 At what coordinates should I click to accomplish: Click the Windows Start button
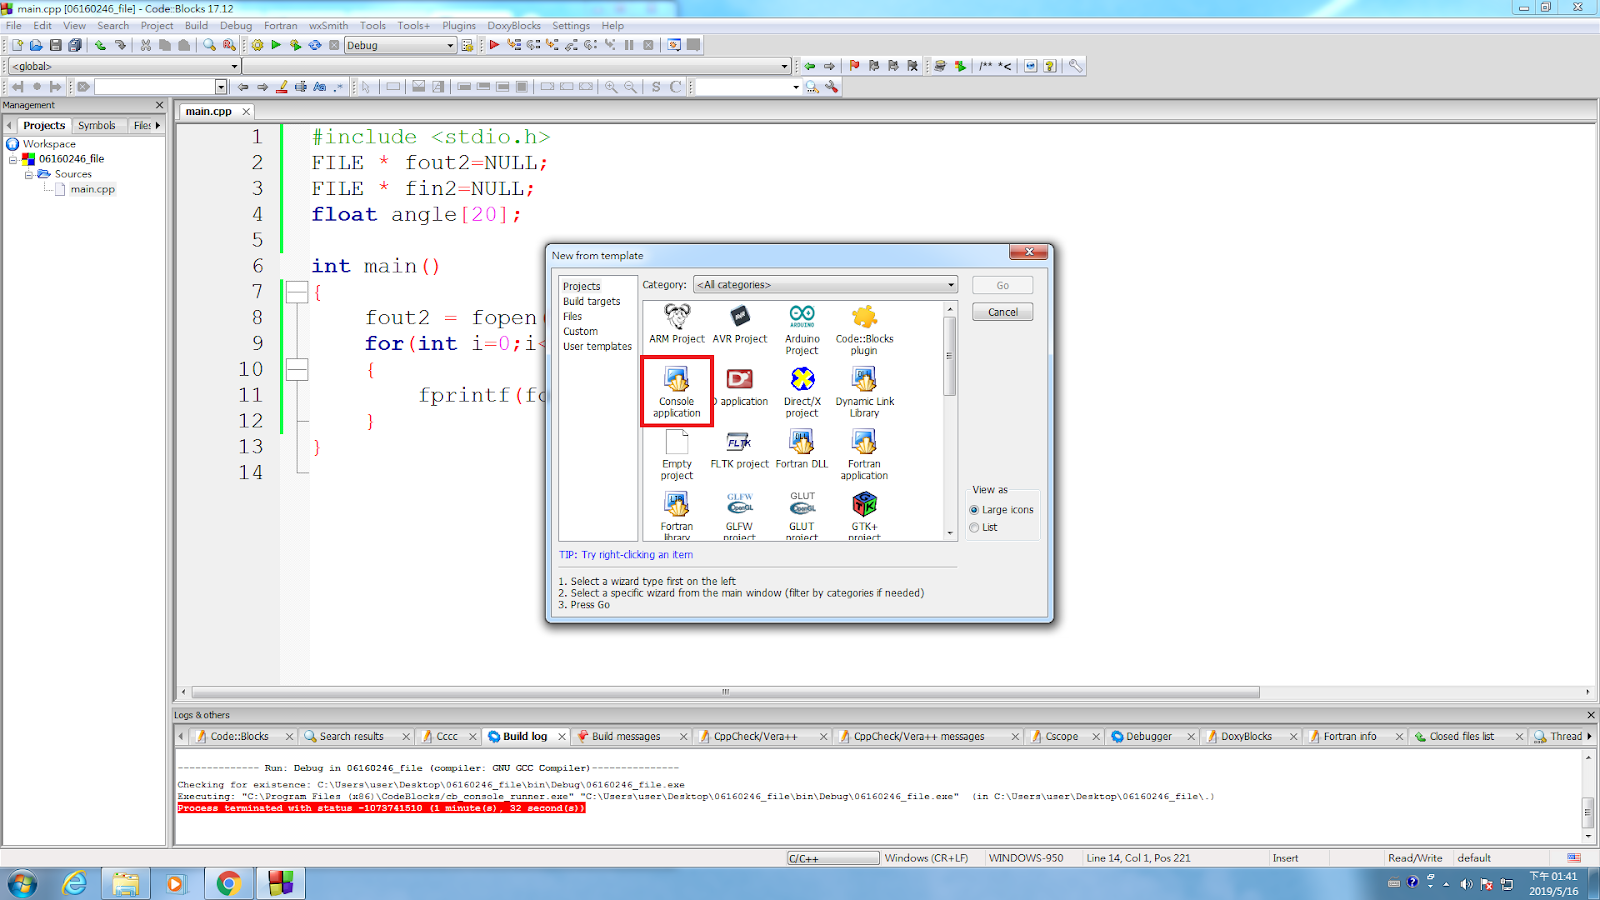pos(22,884)
